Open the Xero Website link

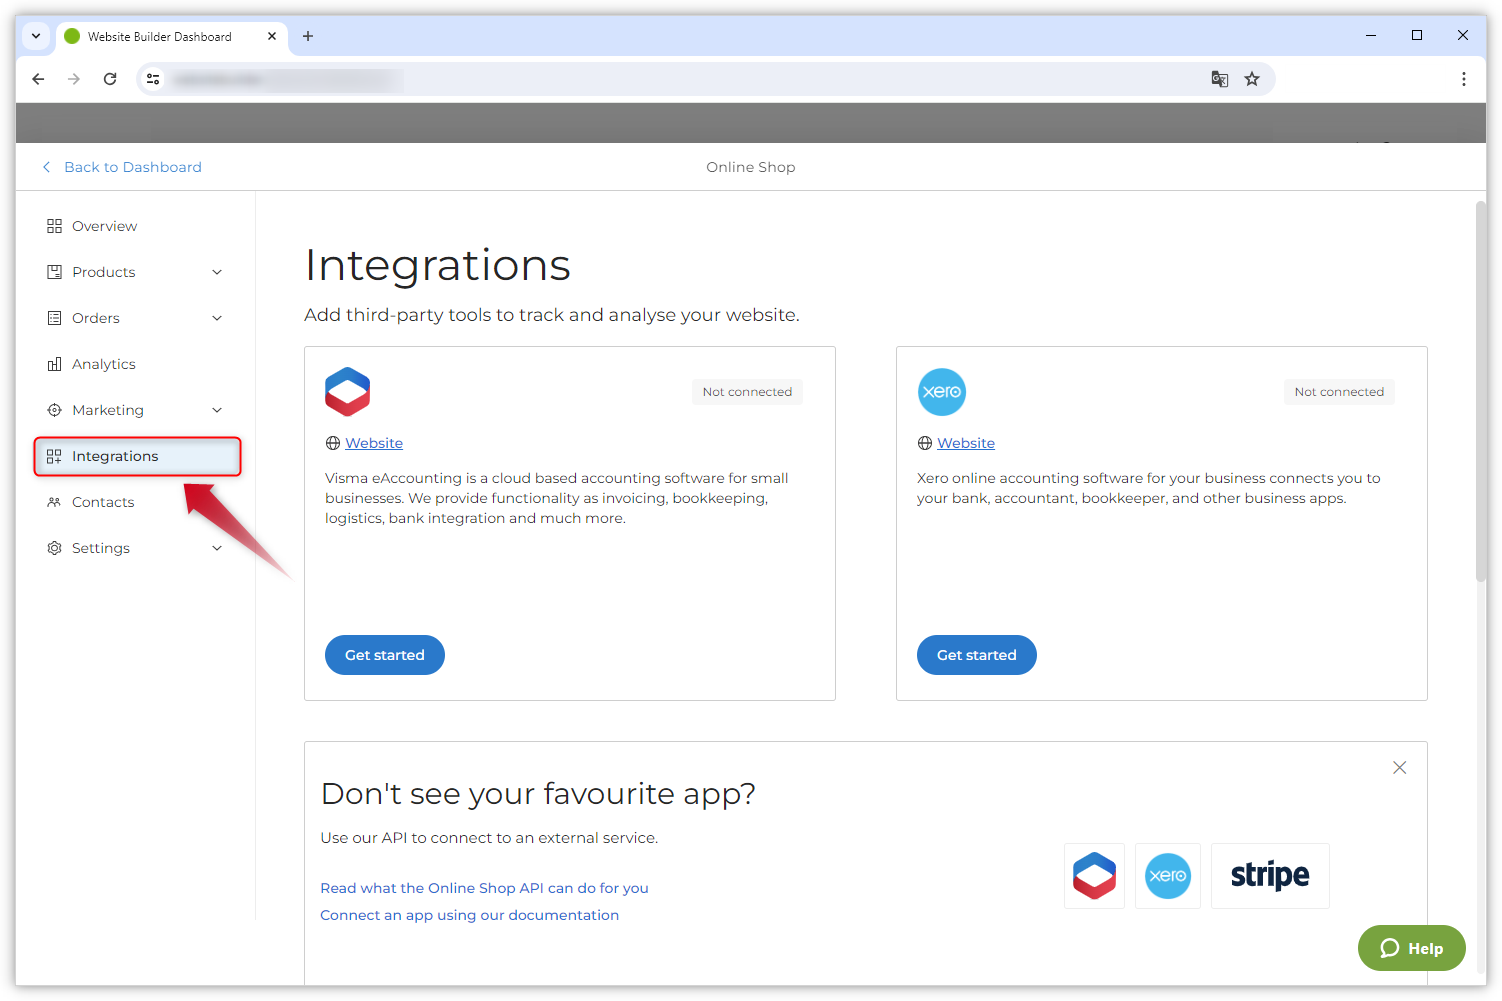[965, 443]
